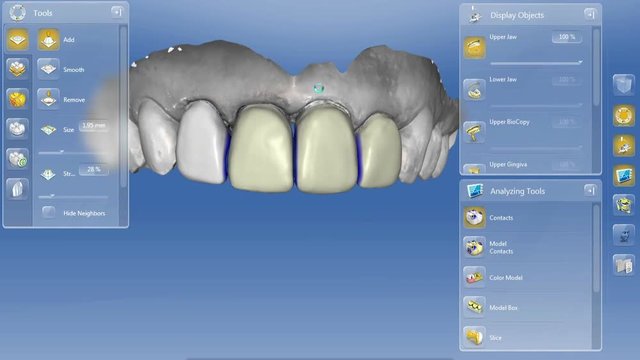Screen dimensions: 640x360
Task: Enable the Hide Neighbors checkbox
Action: pos(49,213)
